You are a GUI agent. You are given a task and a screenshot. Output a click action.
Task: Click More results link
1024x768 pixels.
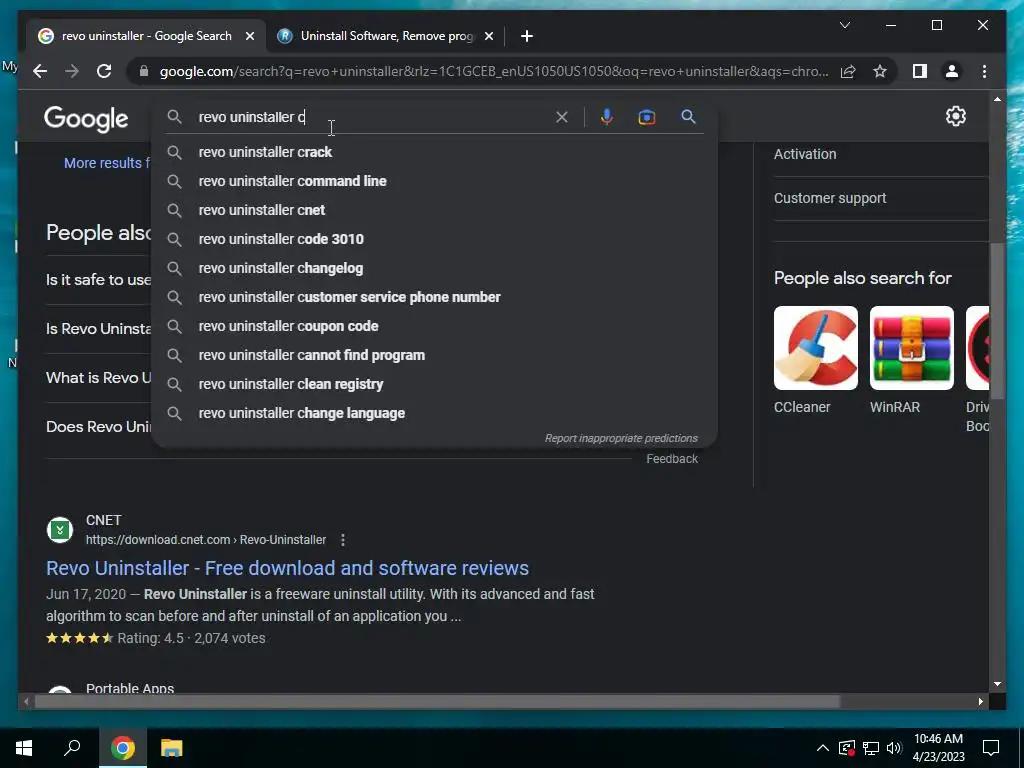107,163
